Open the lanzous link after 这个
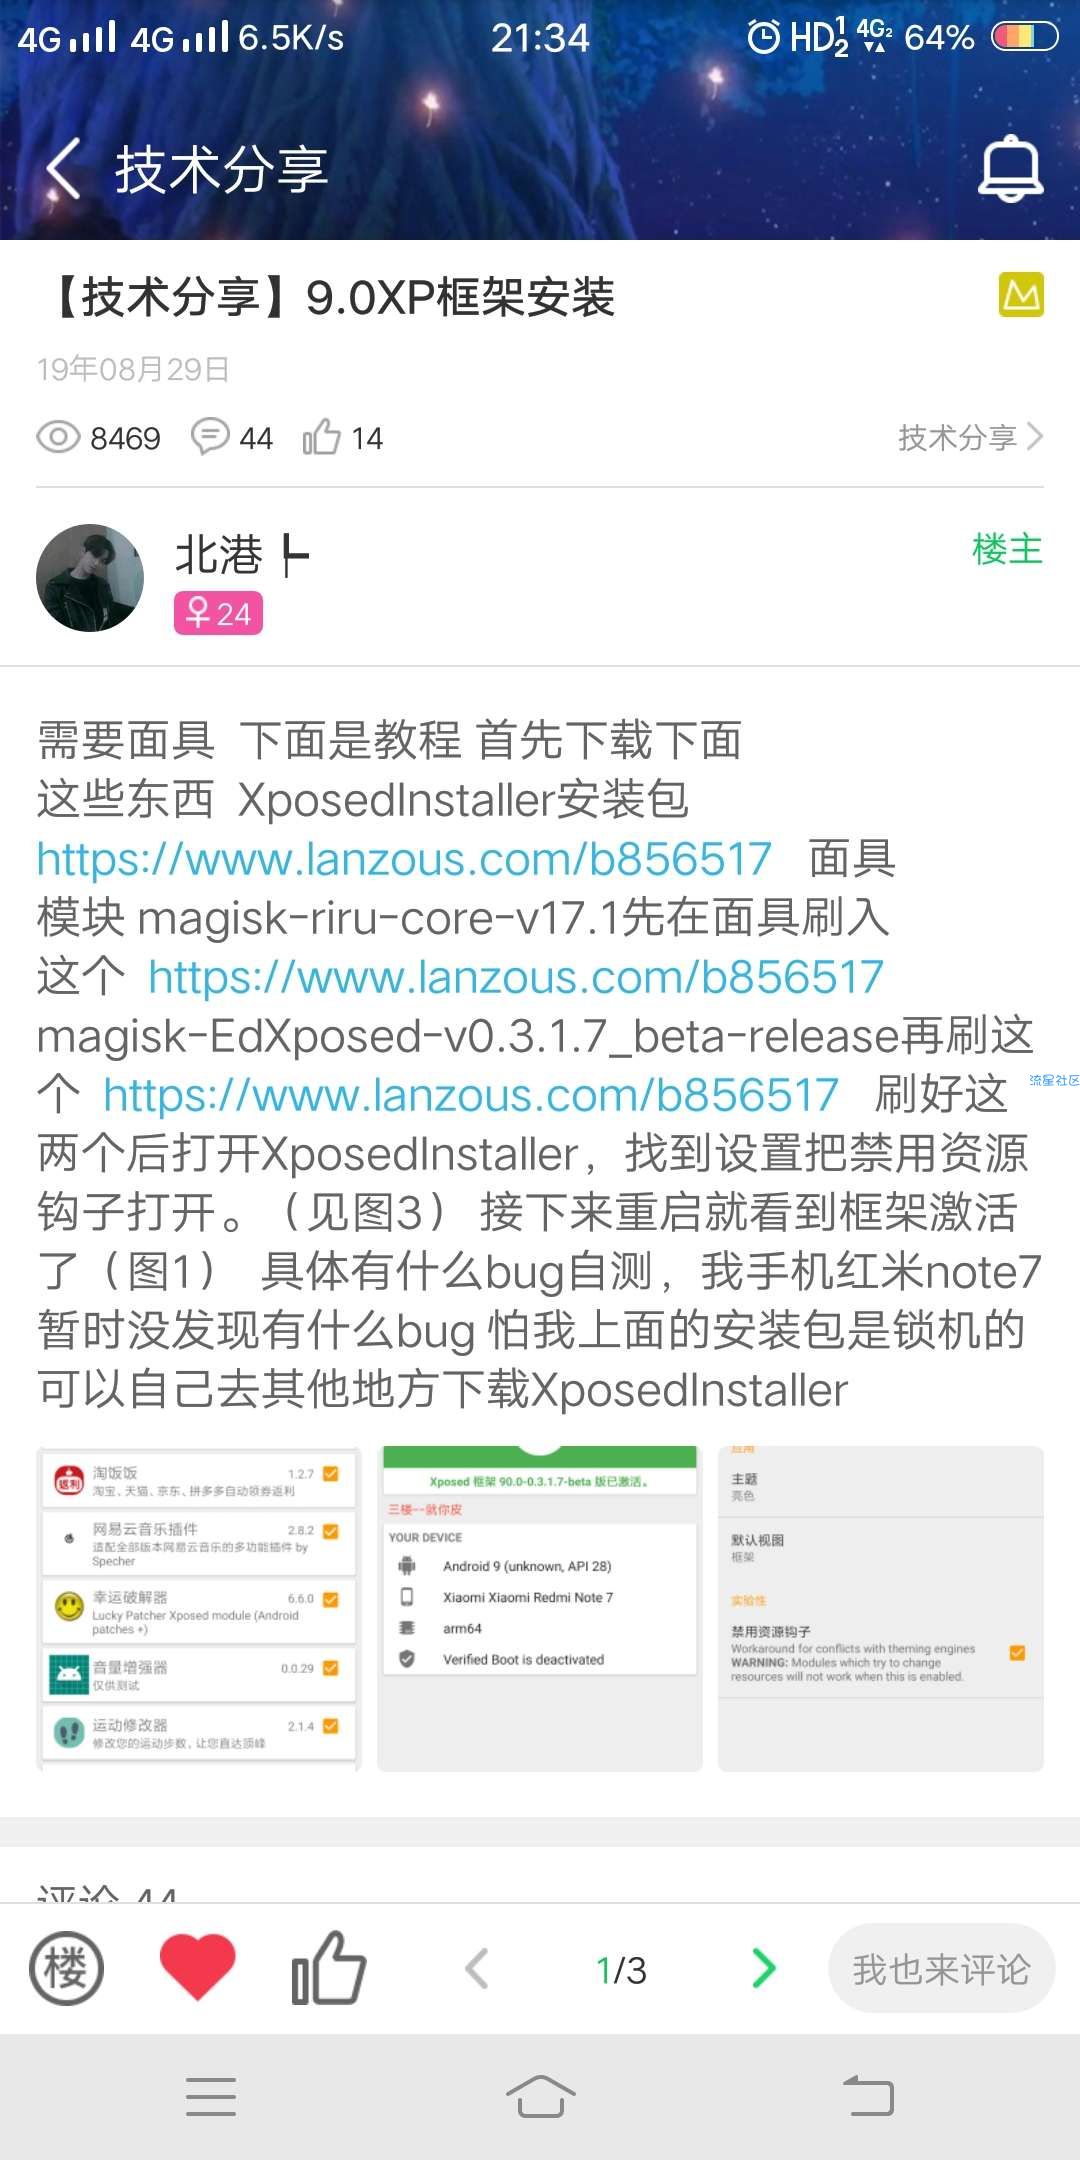This screenshot has width=1080, height=2160. (516, 977)
